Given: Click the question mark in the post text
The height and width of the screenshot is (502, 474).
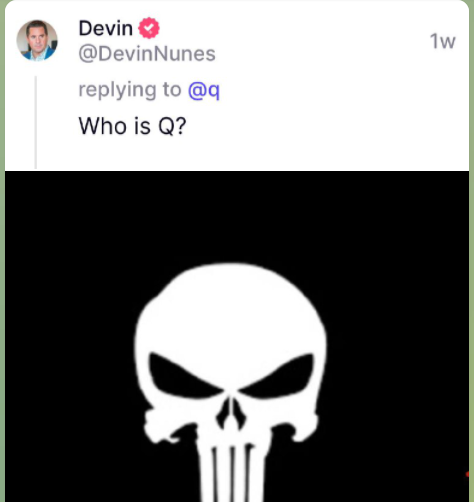Looking at the screenshot, I should [x=180, y=126].
